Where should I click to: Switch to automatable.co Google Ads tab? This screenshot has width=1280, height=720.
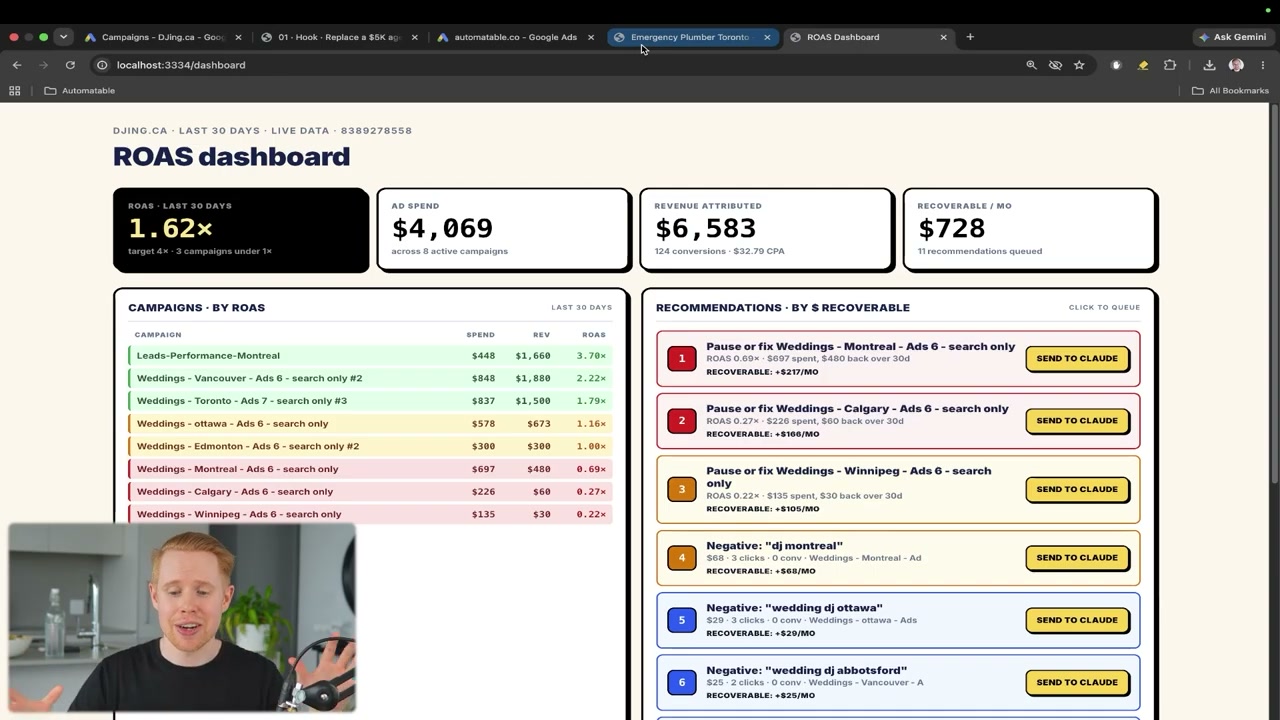click(x=515, y=37)
